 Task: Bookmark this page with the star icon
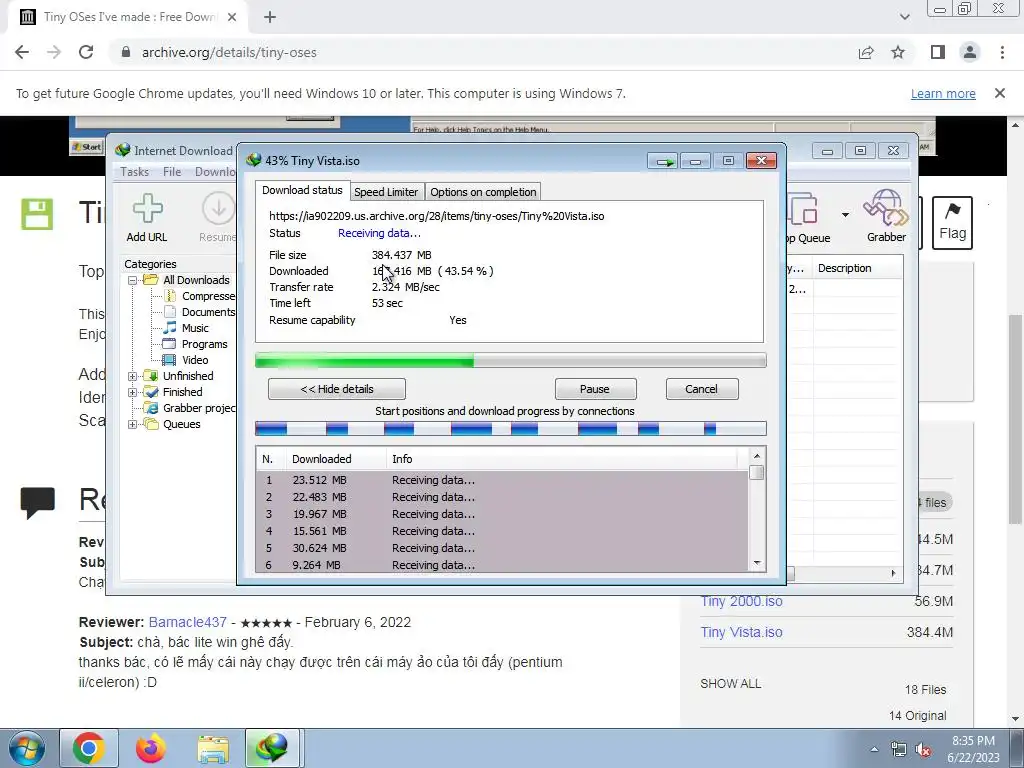898,52
